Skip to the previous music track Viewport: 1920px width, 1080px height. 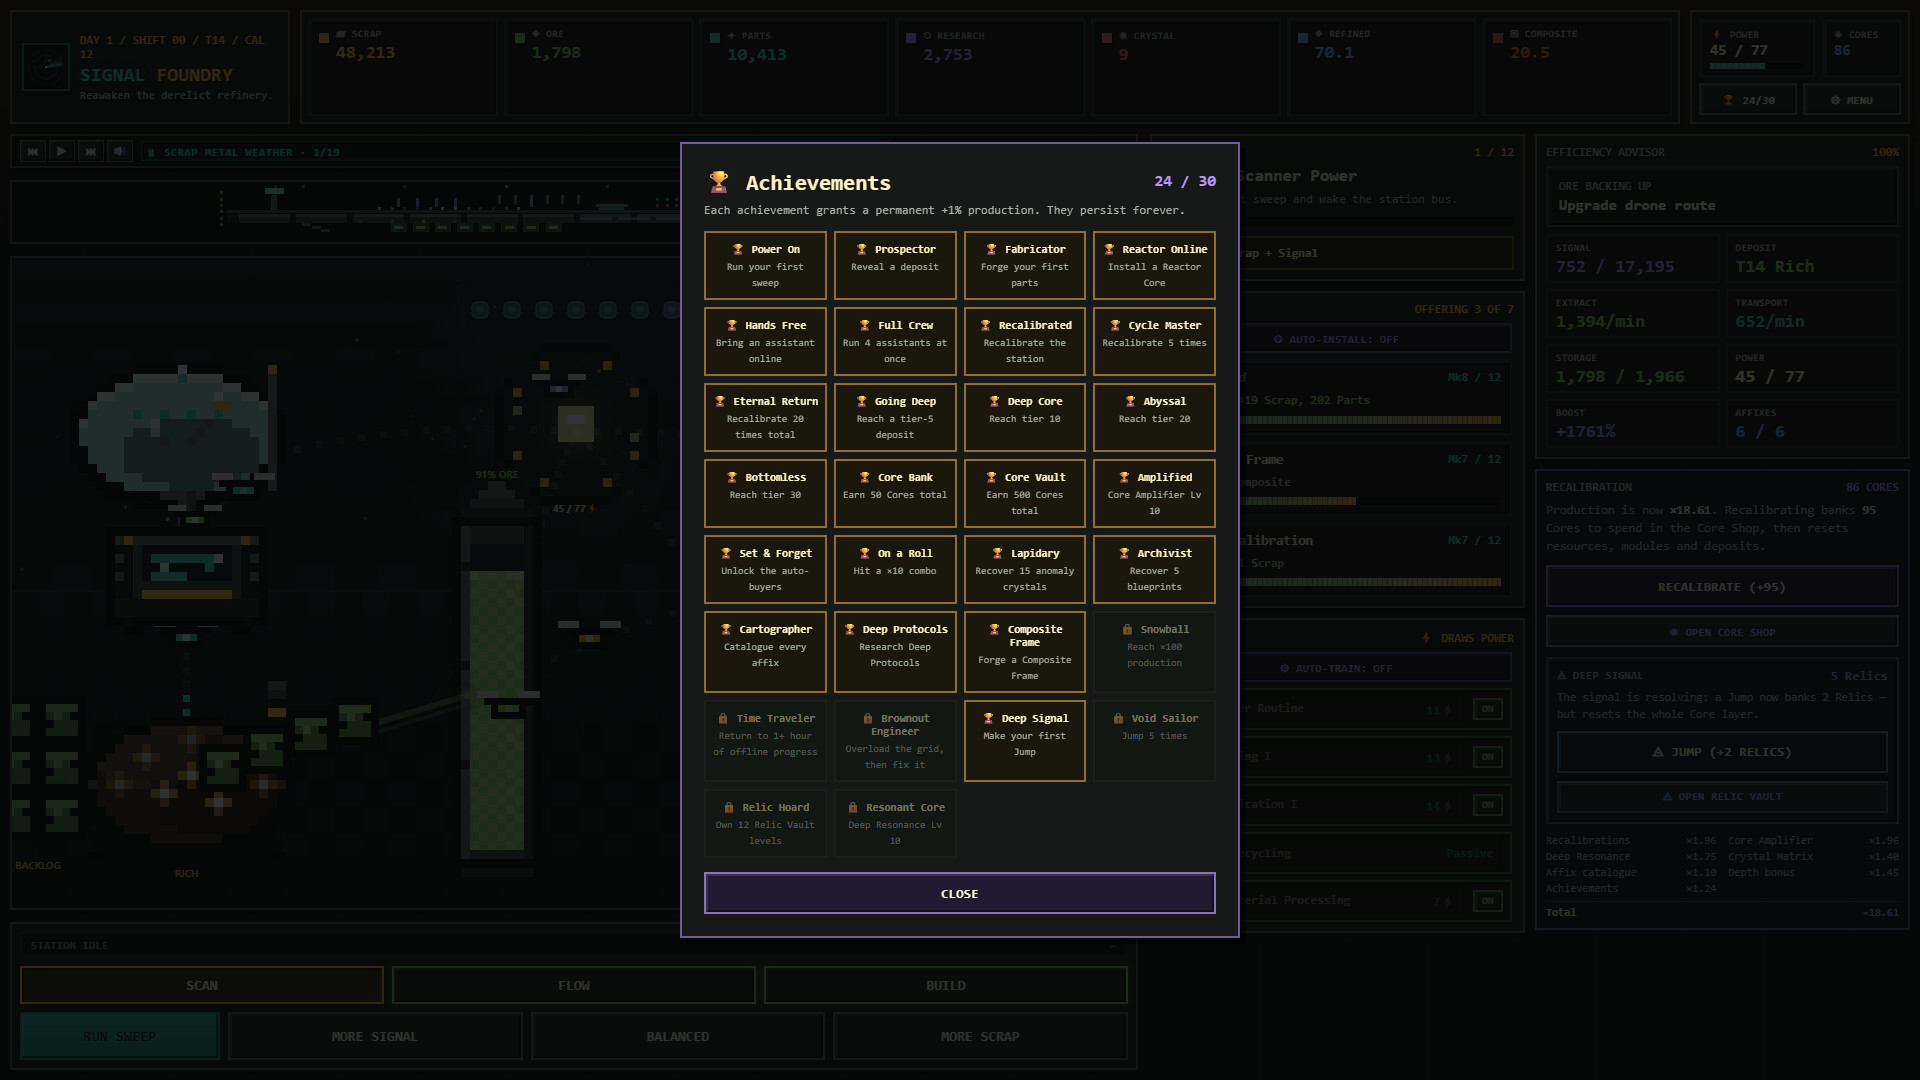(x=33, y=152)
